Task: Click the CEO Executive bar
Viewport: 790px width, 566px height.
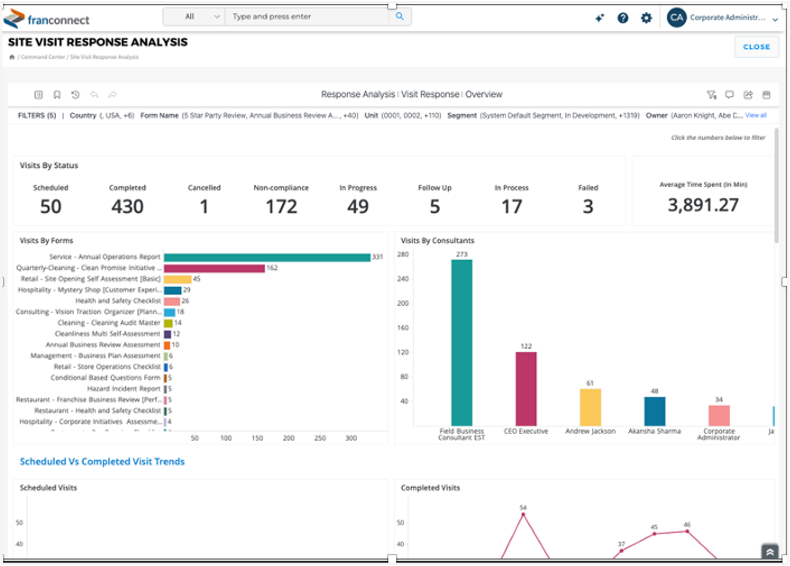Action: click(x=526, y=389)
